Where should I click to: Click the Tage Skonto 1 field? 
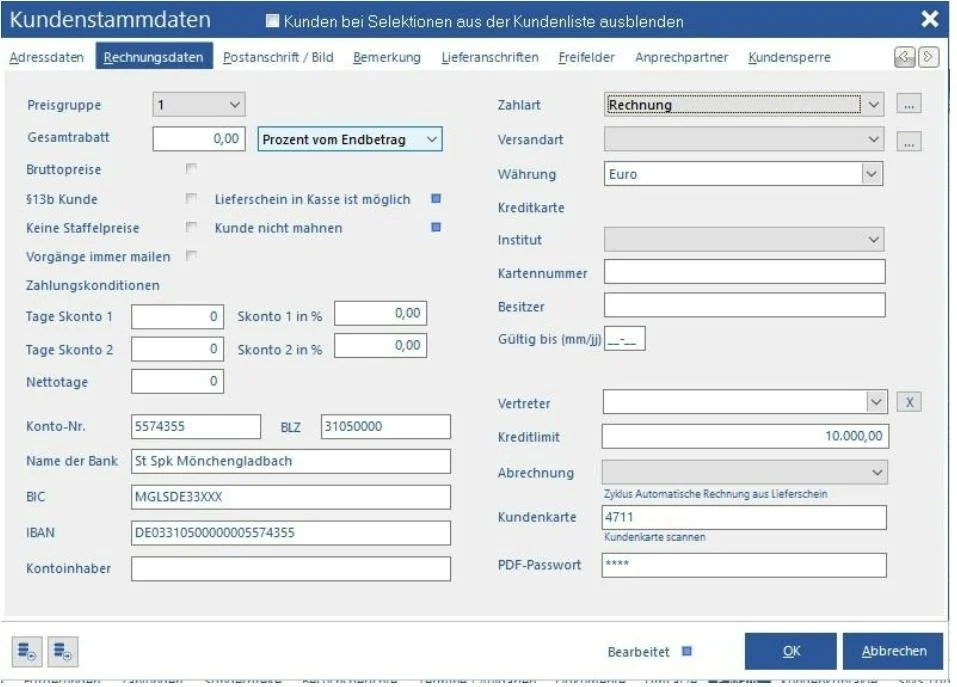click(x=178, y=317)
